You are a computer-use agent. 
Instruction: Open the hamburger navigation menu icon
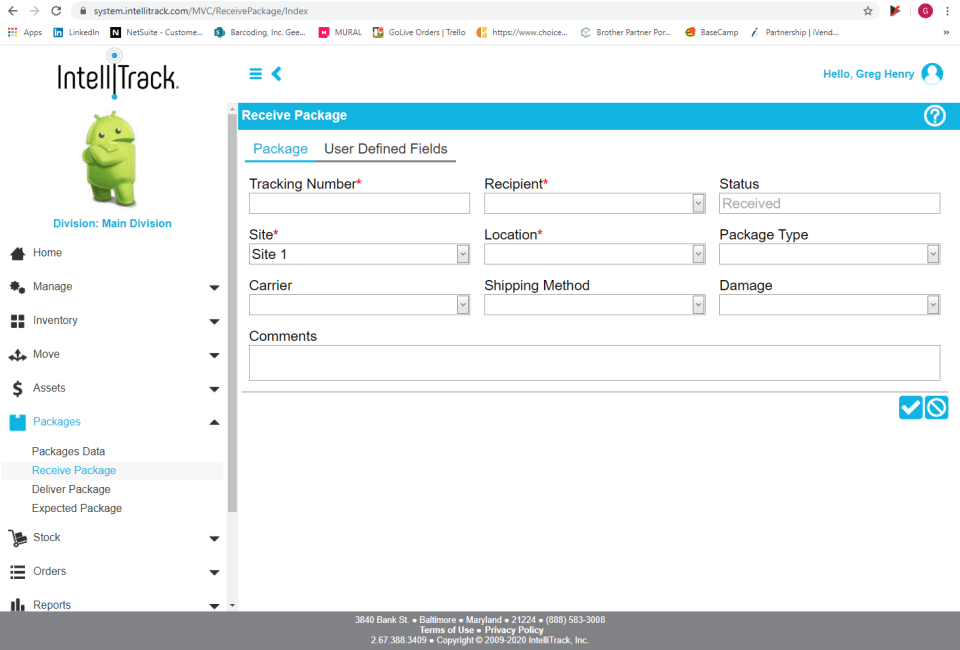point(255,73)
